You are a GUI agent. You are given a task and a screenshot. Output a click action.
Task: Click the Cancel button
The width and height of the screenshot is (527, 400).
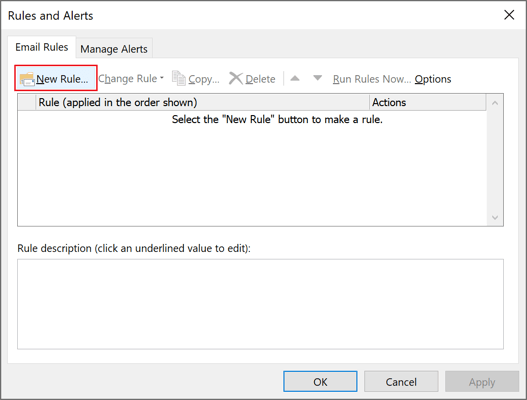tap(401, 382)
